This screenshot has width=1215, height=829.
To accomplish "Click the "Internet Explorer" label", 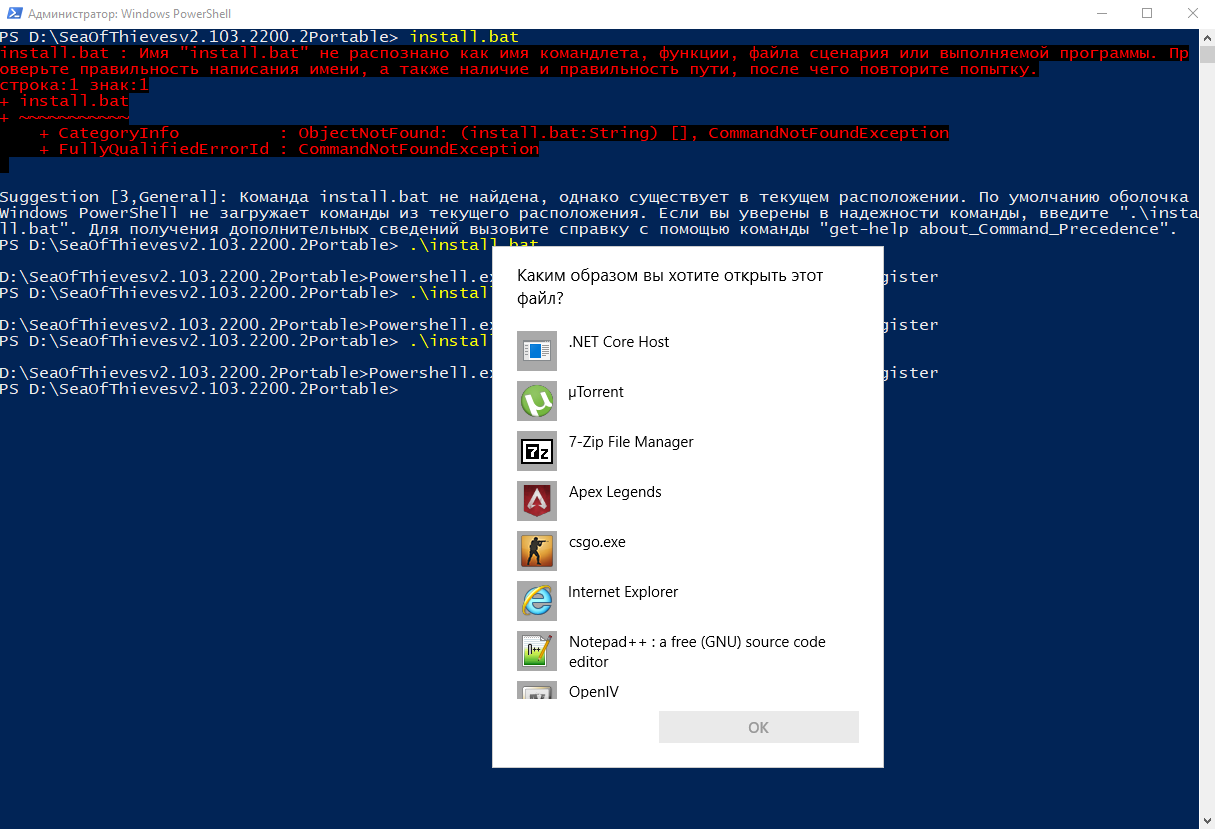I will click(x=623, y=592).
